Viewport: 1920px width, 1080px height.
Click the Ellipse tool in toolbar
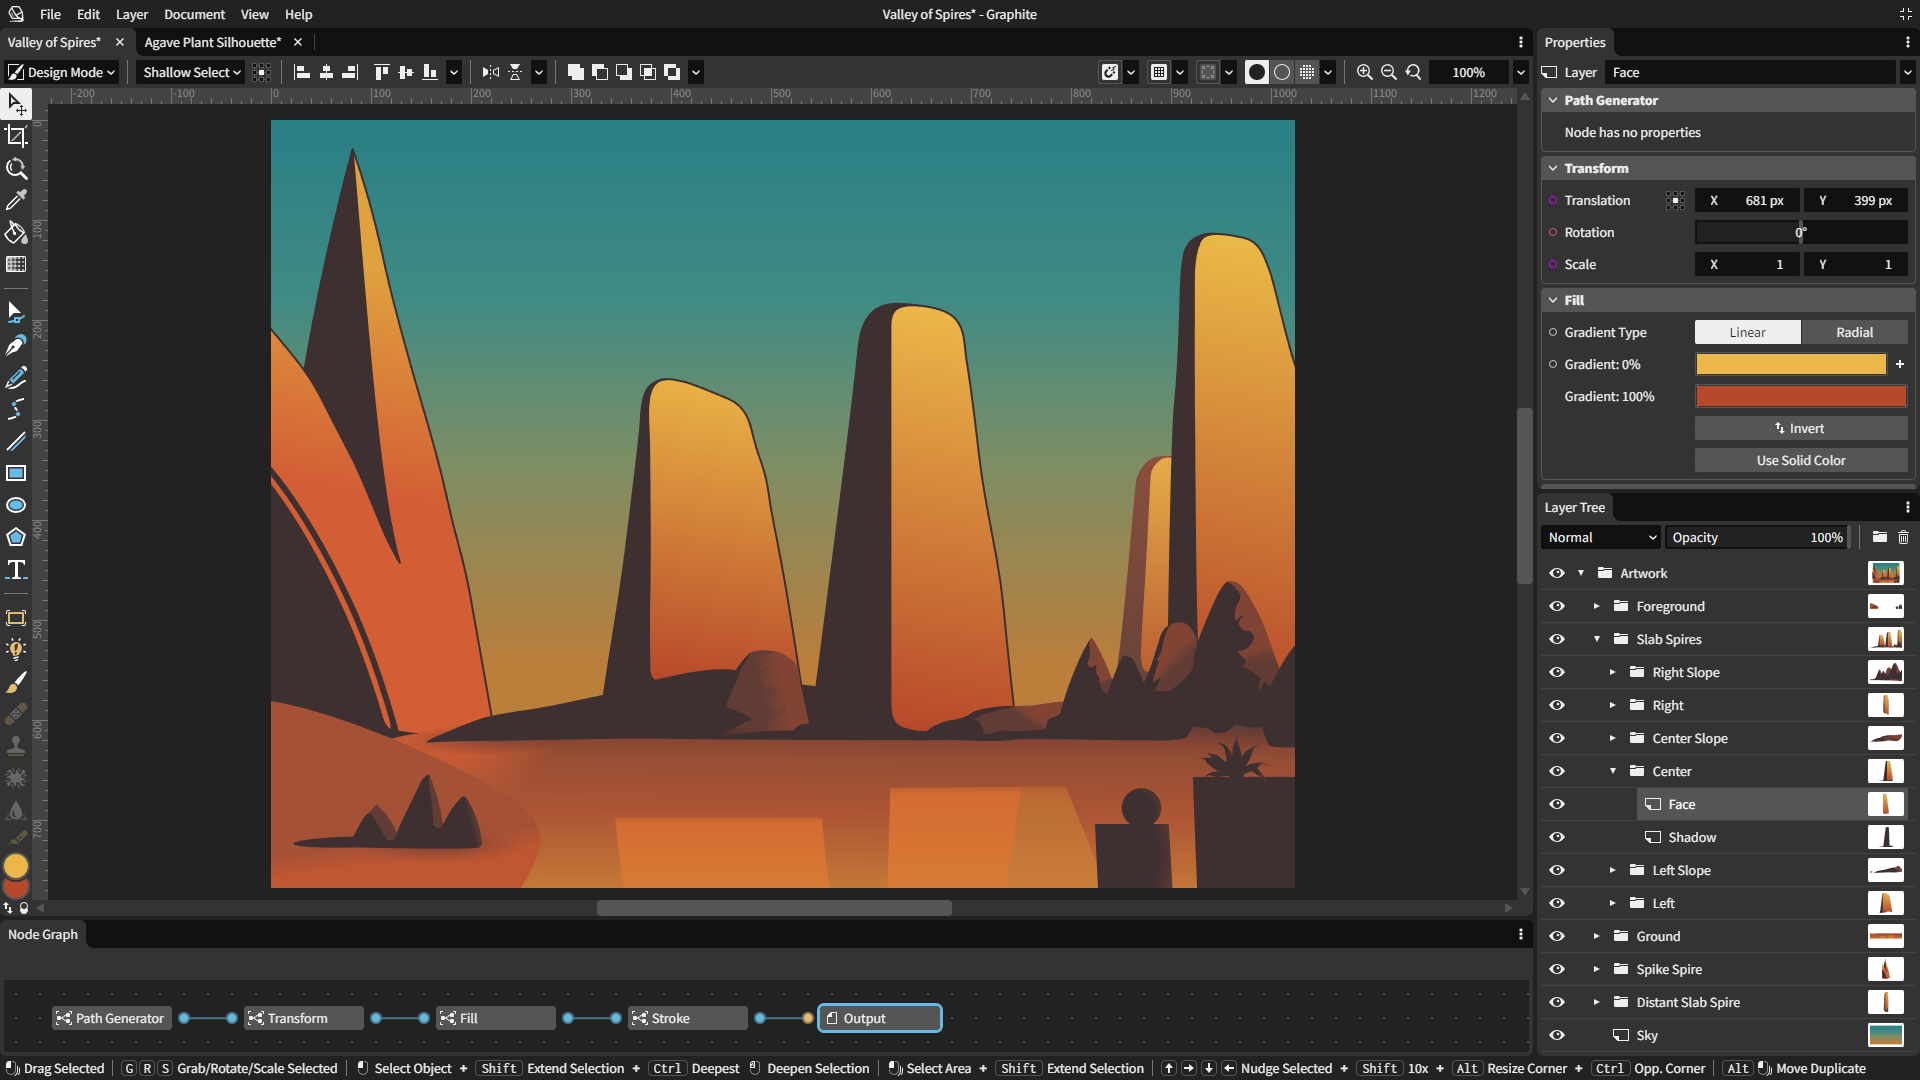pos(16,505)
